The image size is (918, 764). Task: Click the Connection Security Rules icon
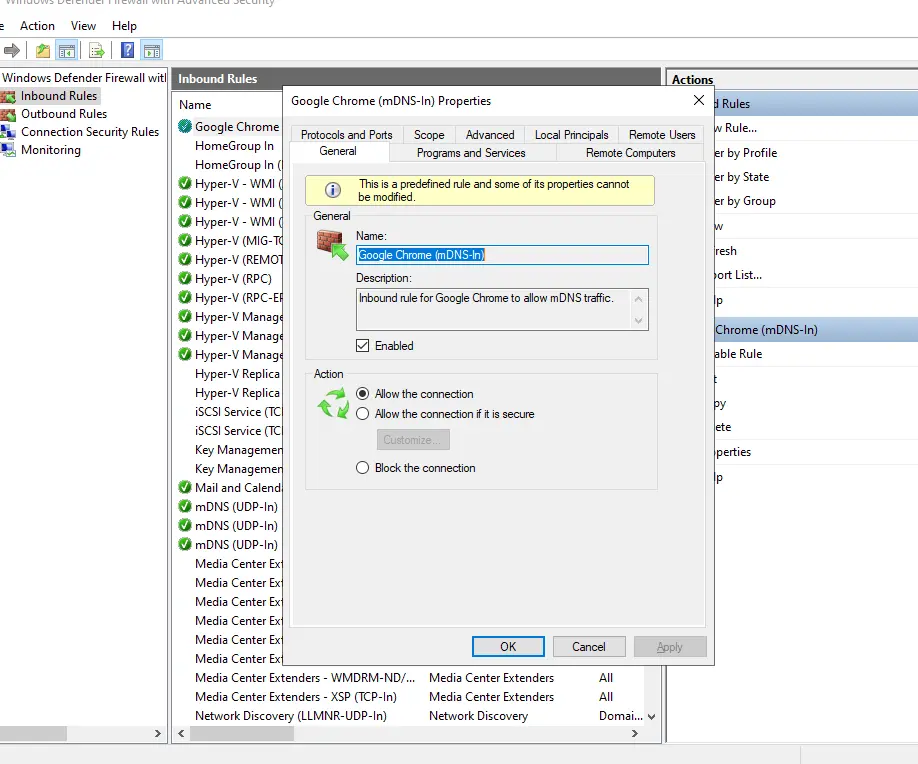[9, 132]
